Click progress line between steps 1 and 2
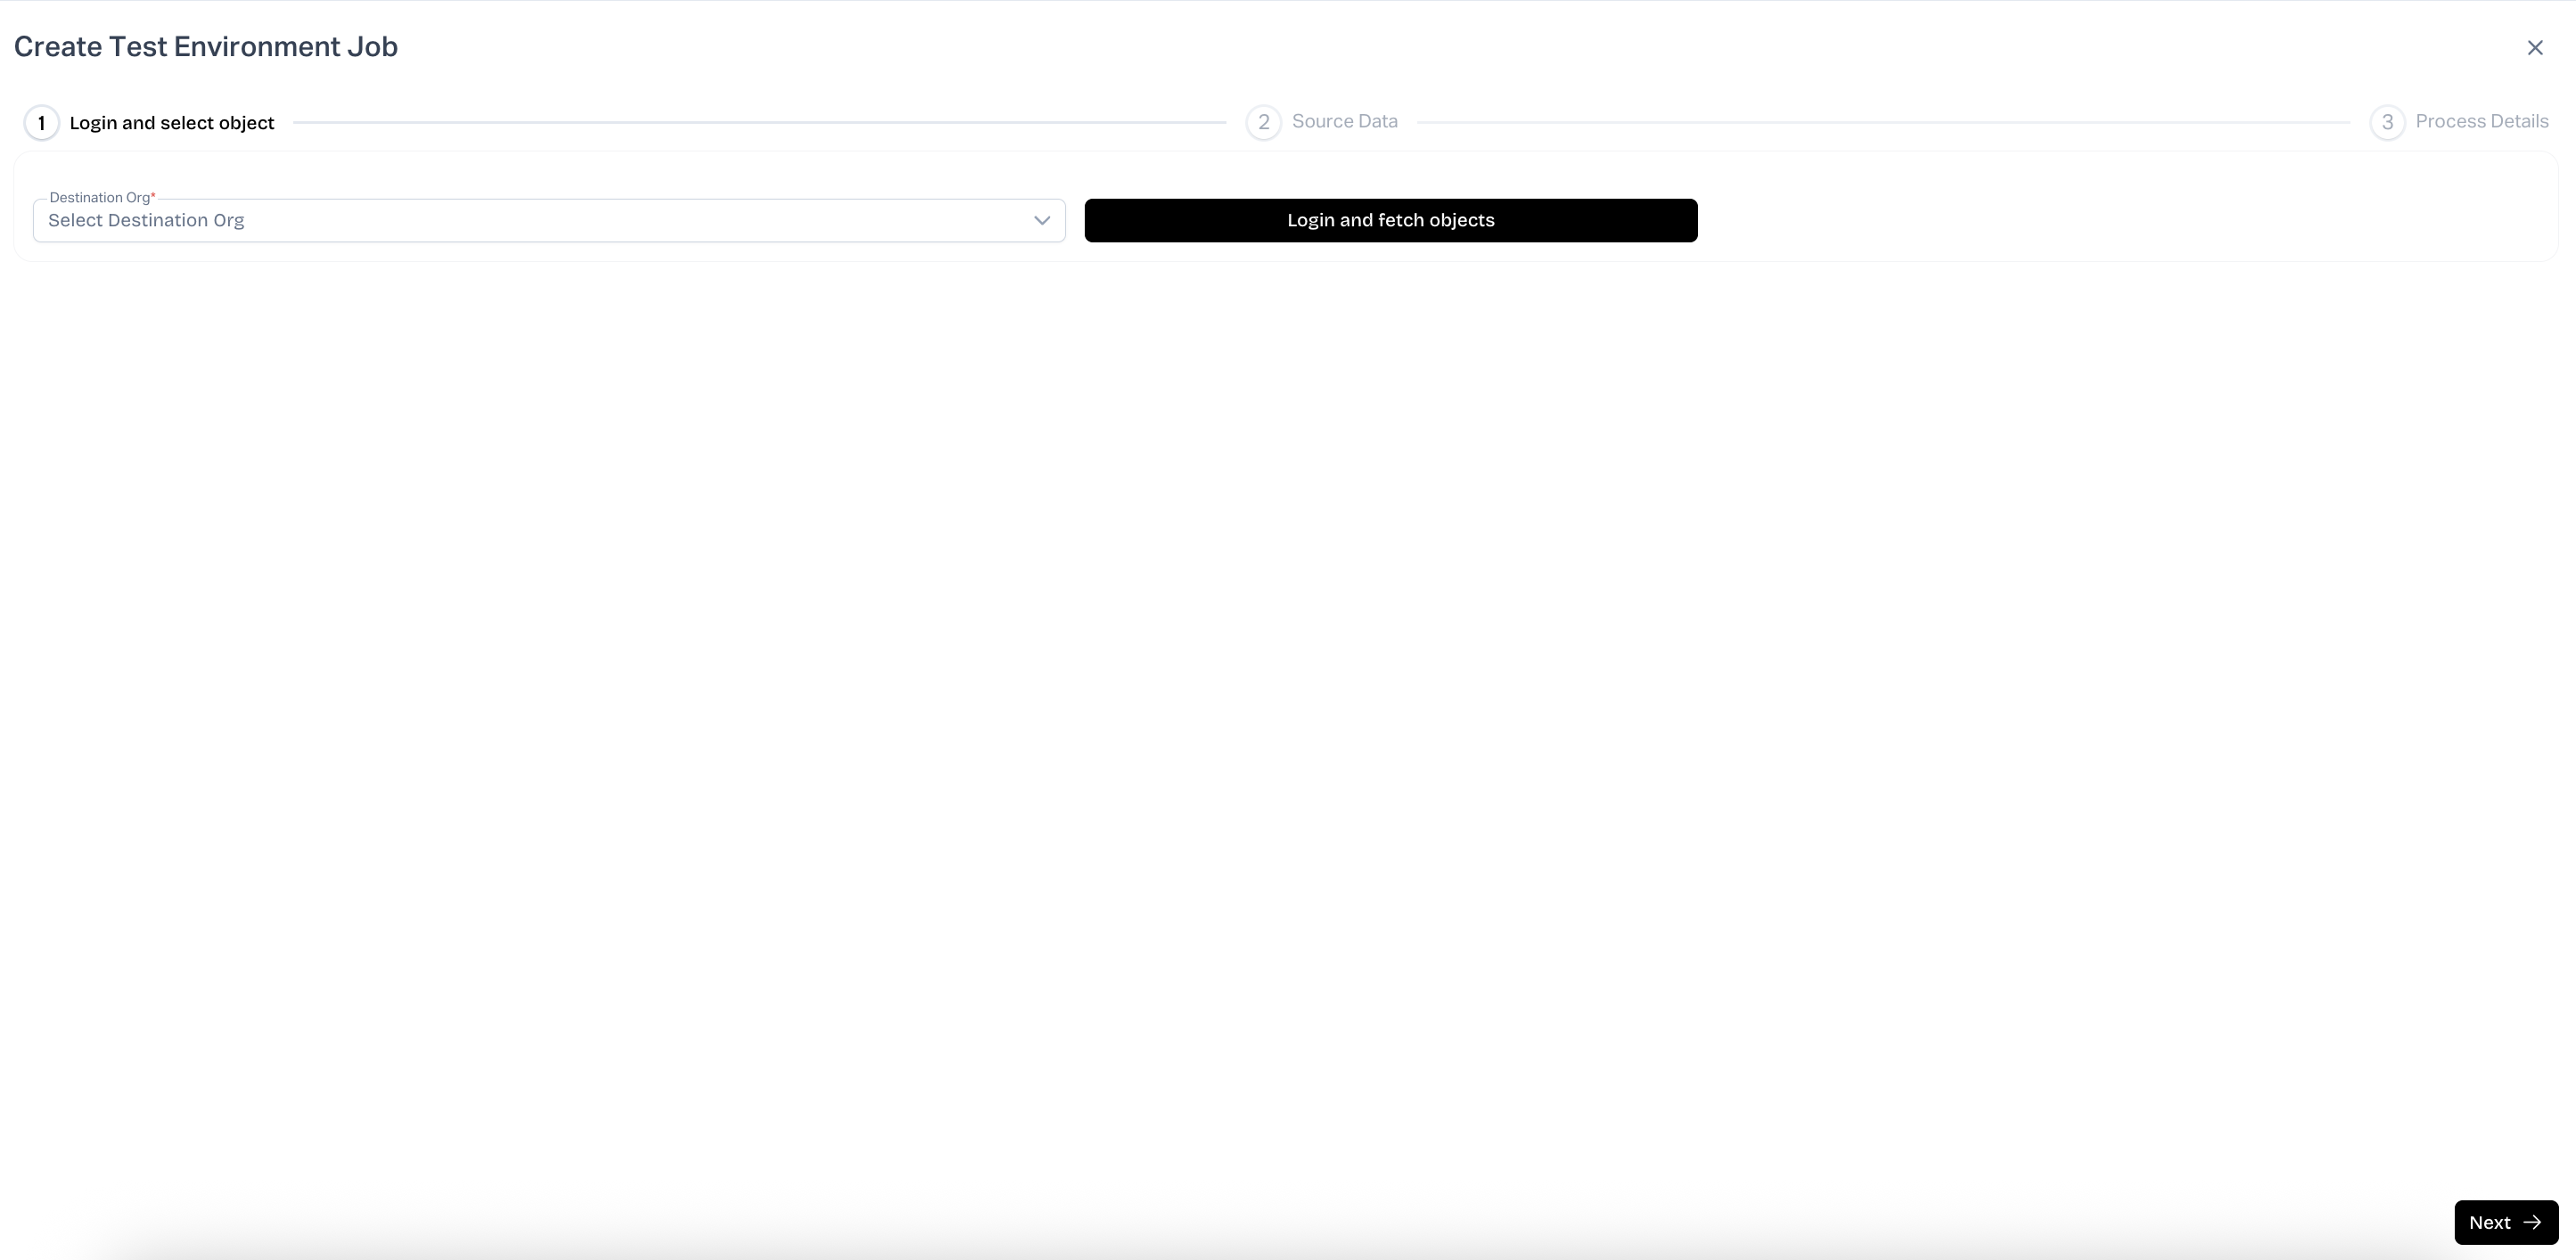Image resolution: width=2576 pixels, height=1260 pixels. 760,122
